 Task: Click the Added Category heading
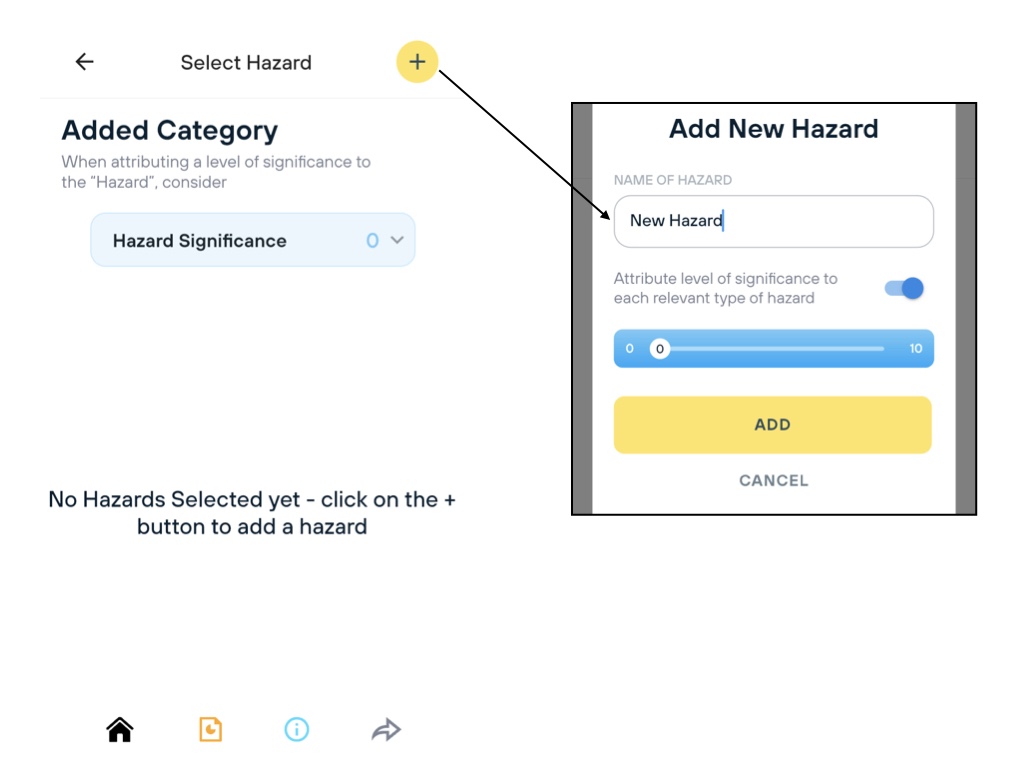point(170,131)
